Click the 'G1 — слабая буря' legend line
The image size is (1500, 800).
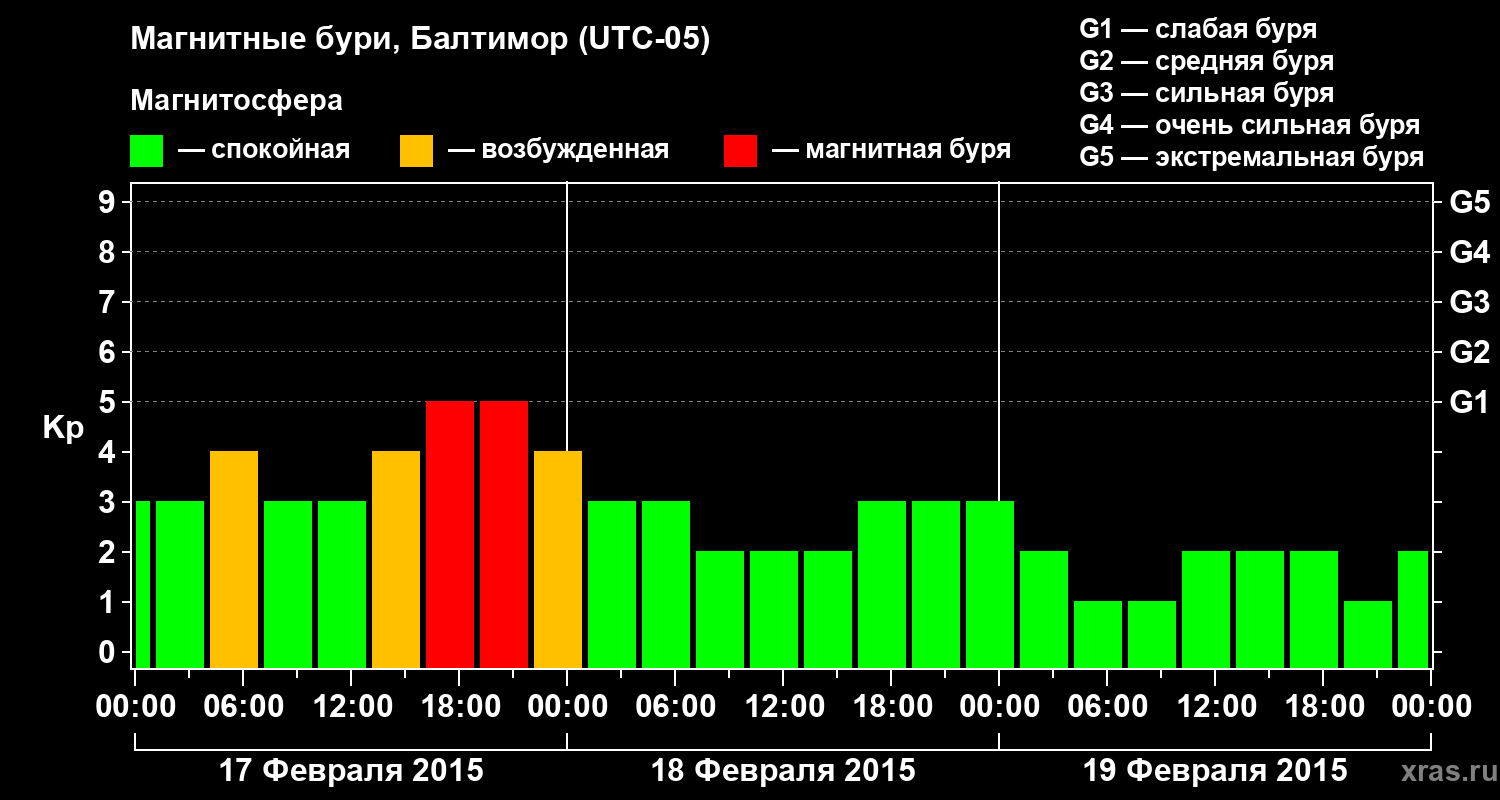(x=1198, y=29)
